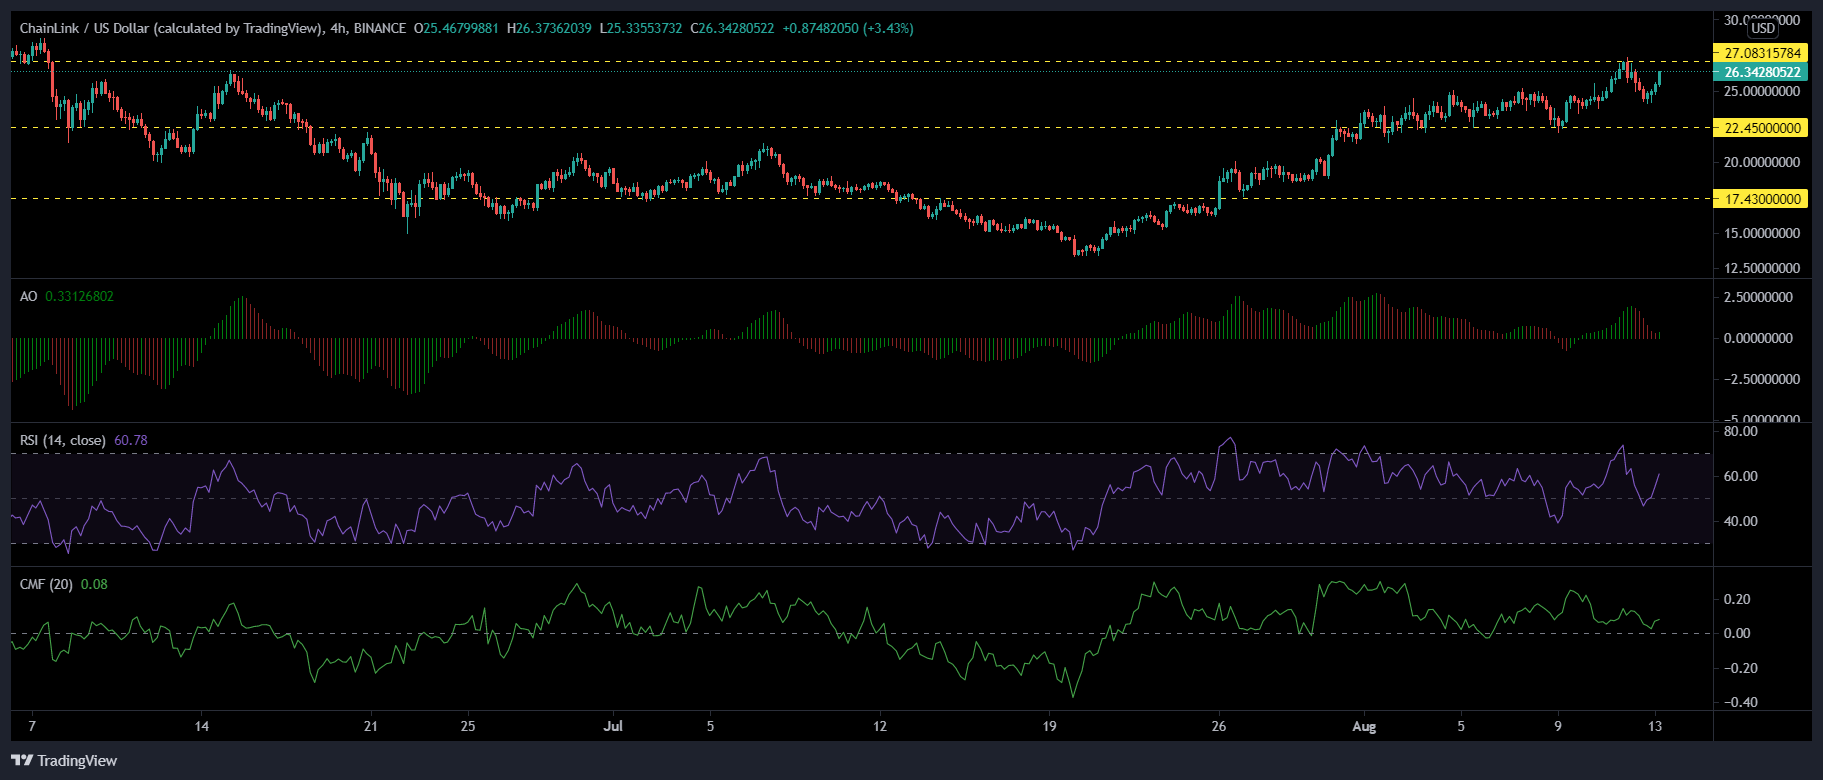Click the 25 date marker on time axis
This screenshot has width=1823, height=780.
pyautogui.click(x=468, y=726)
